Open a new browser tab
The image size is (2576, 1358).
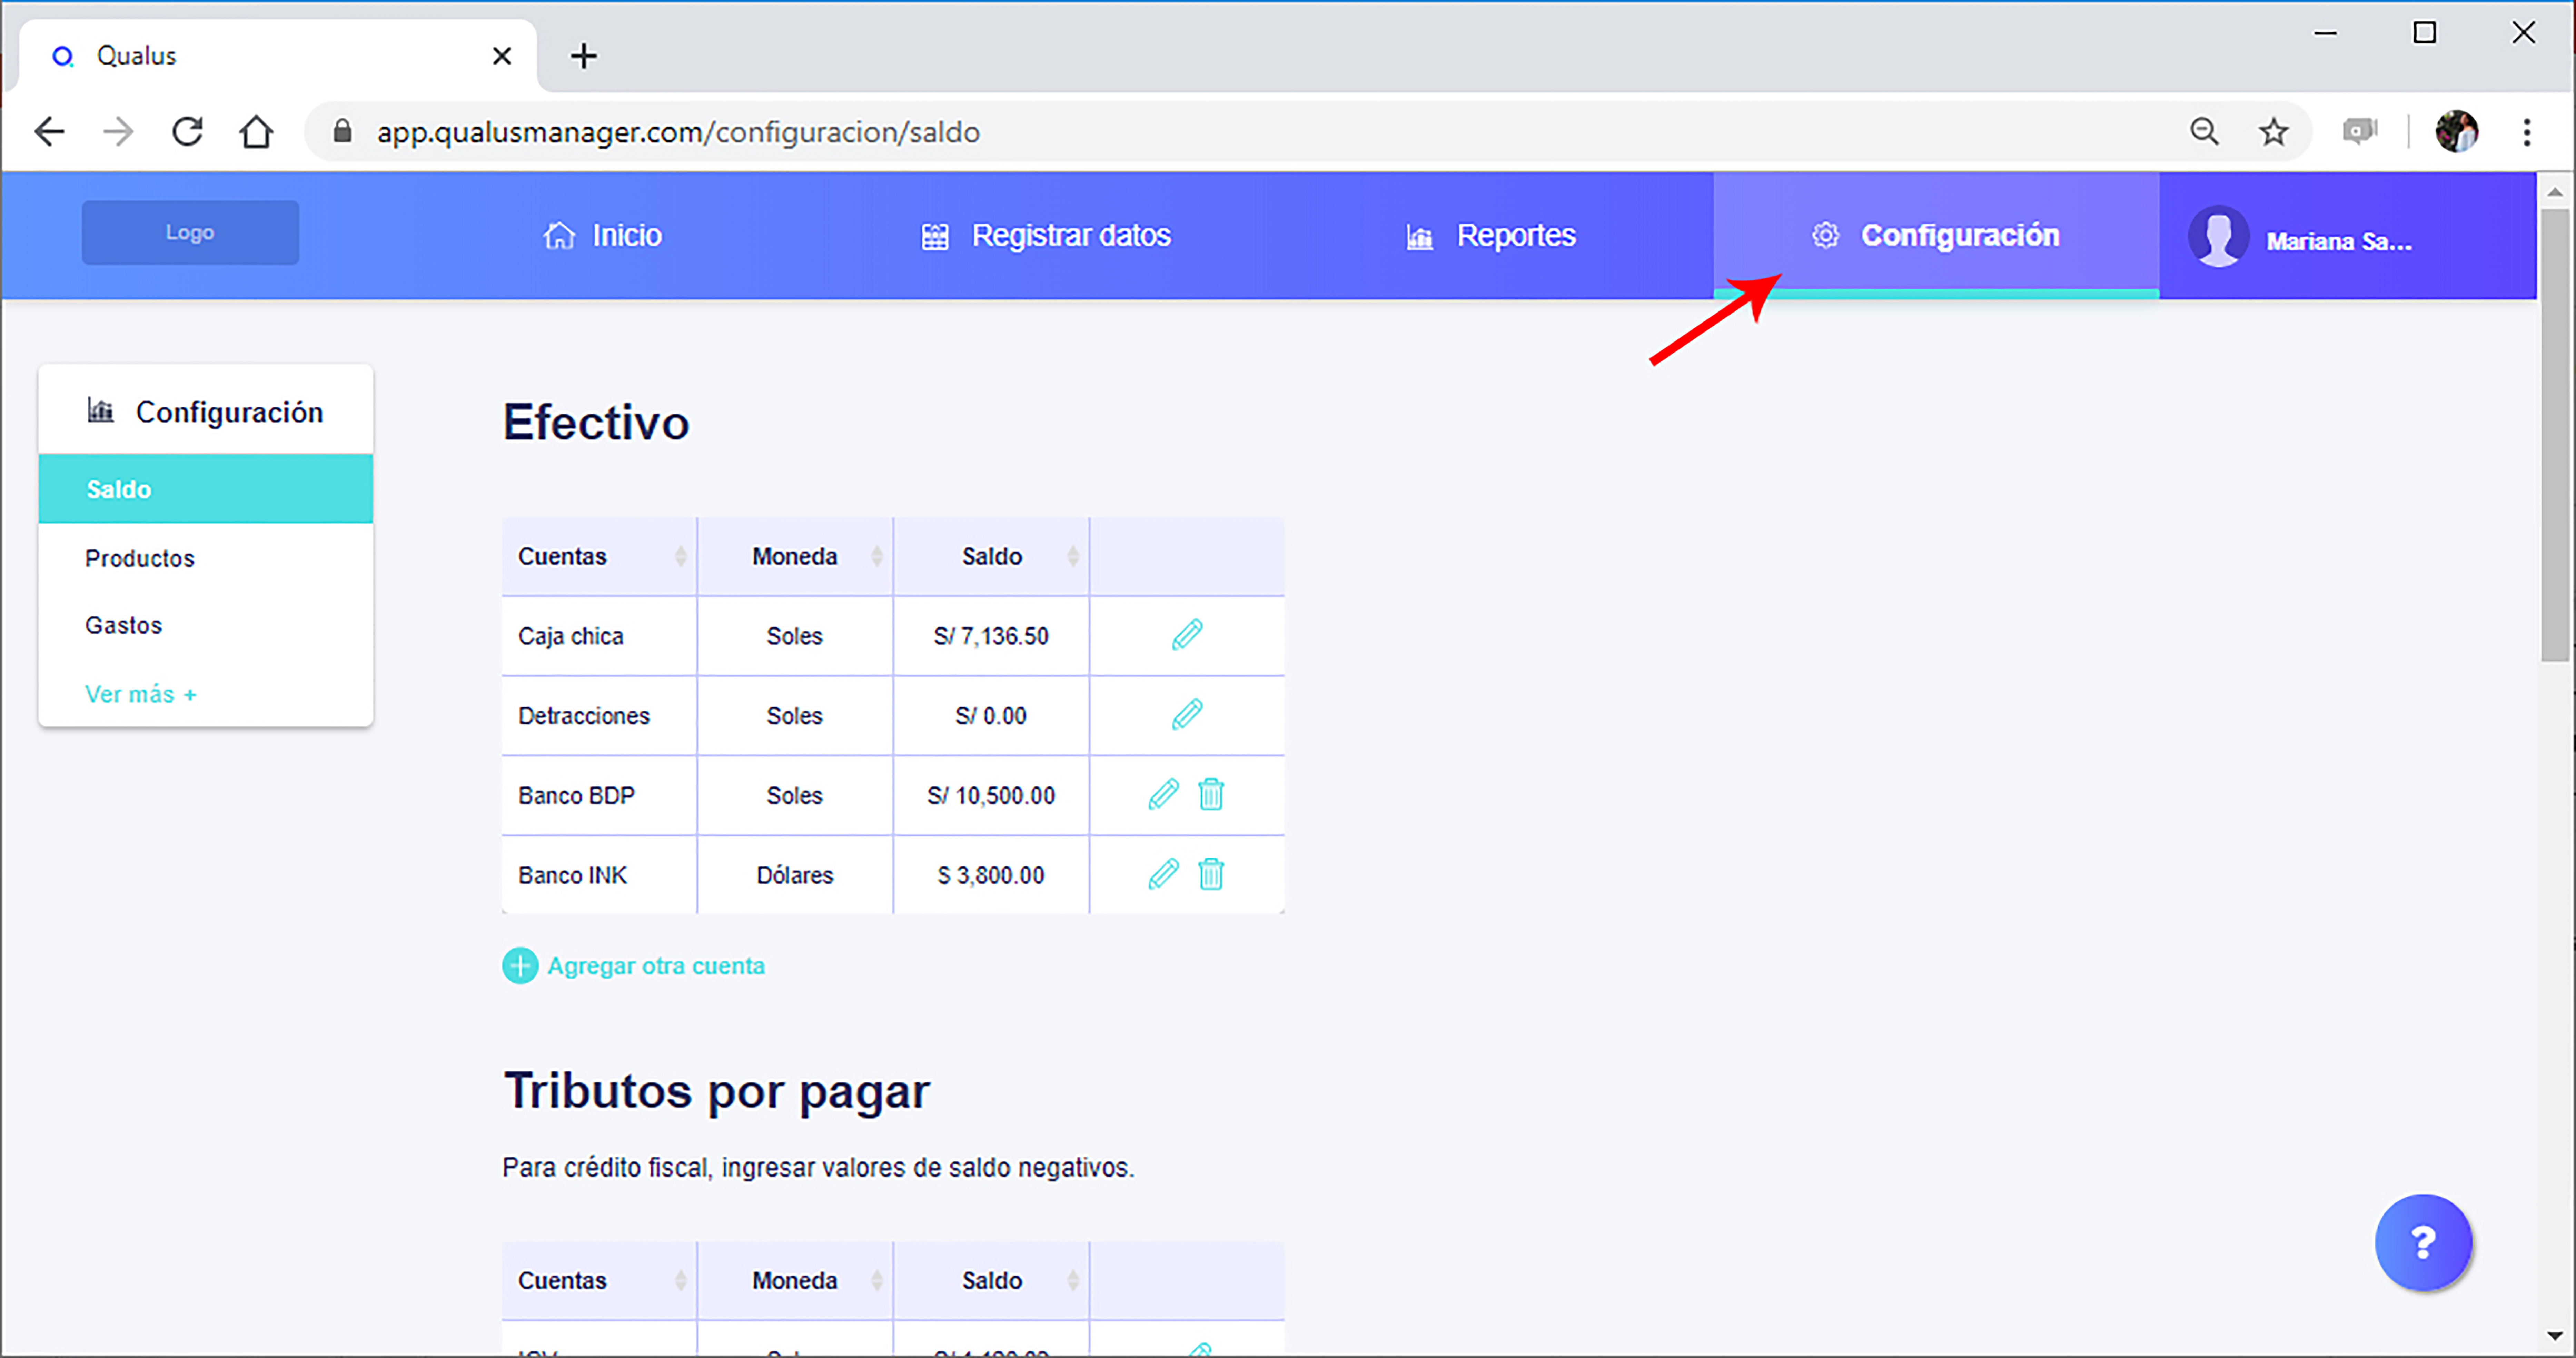584,56
